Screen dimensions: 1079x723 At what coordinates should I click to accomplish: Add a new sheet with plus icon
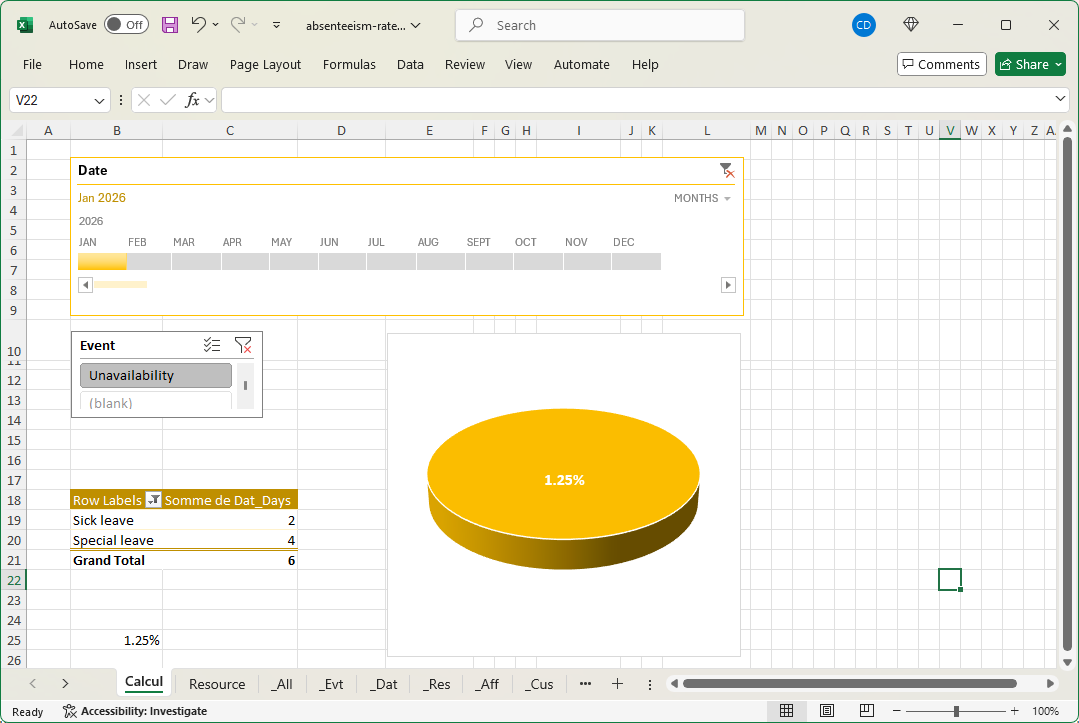617,684
